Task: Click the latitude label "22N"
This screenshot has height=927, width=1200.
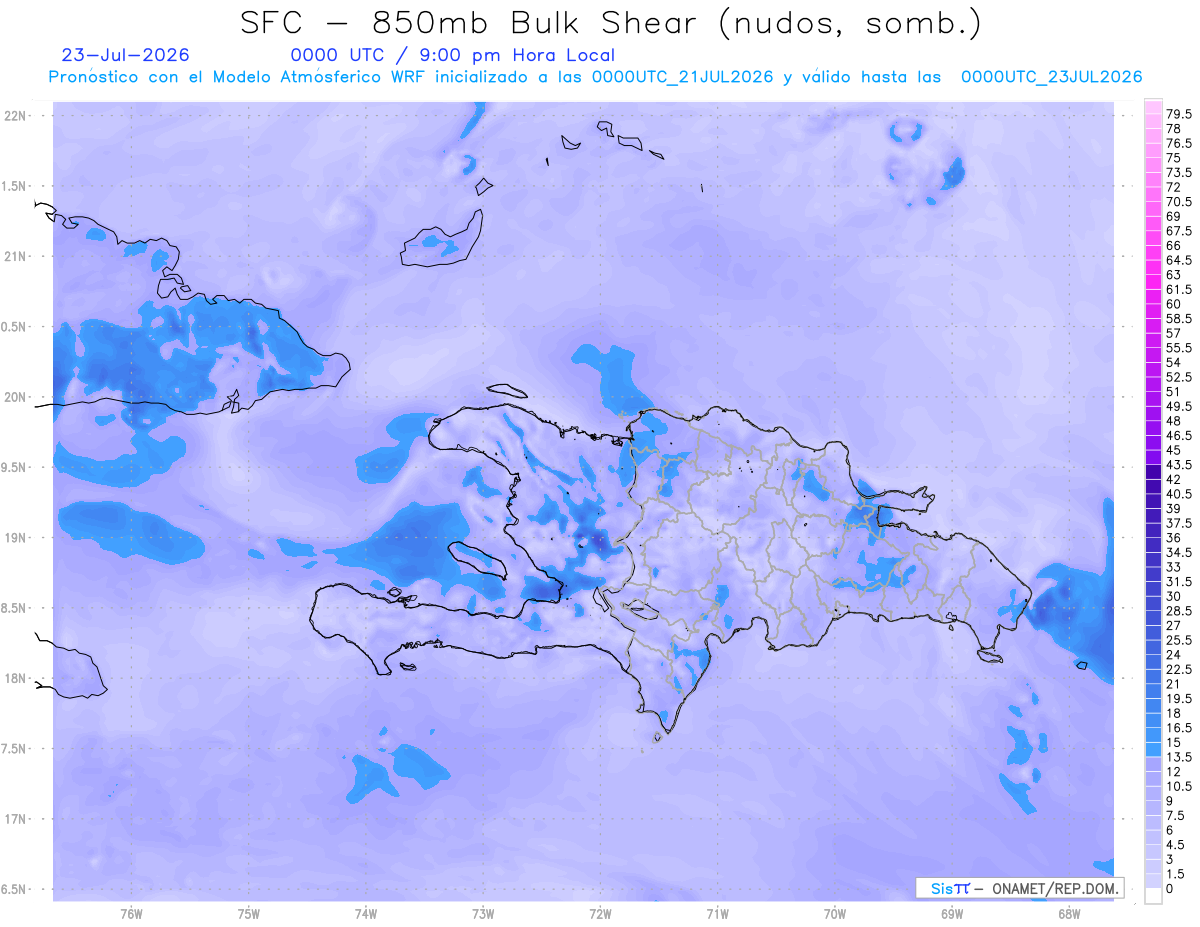Action: pyautogui.click(x=16, y=115)
